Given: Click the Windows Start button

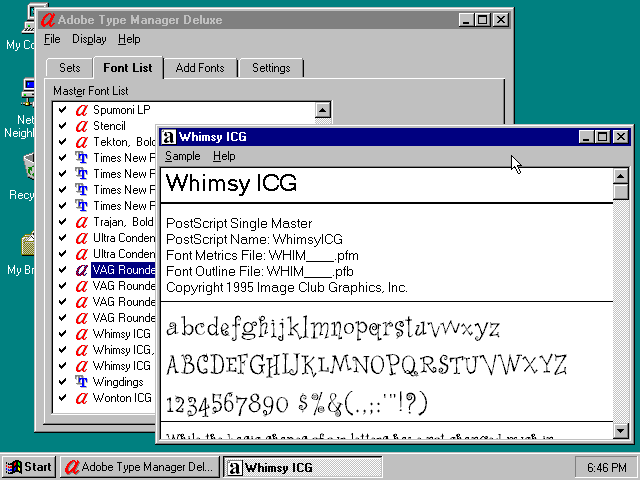Looking at the screenshot, I should (x=29, y=467).
